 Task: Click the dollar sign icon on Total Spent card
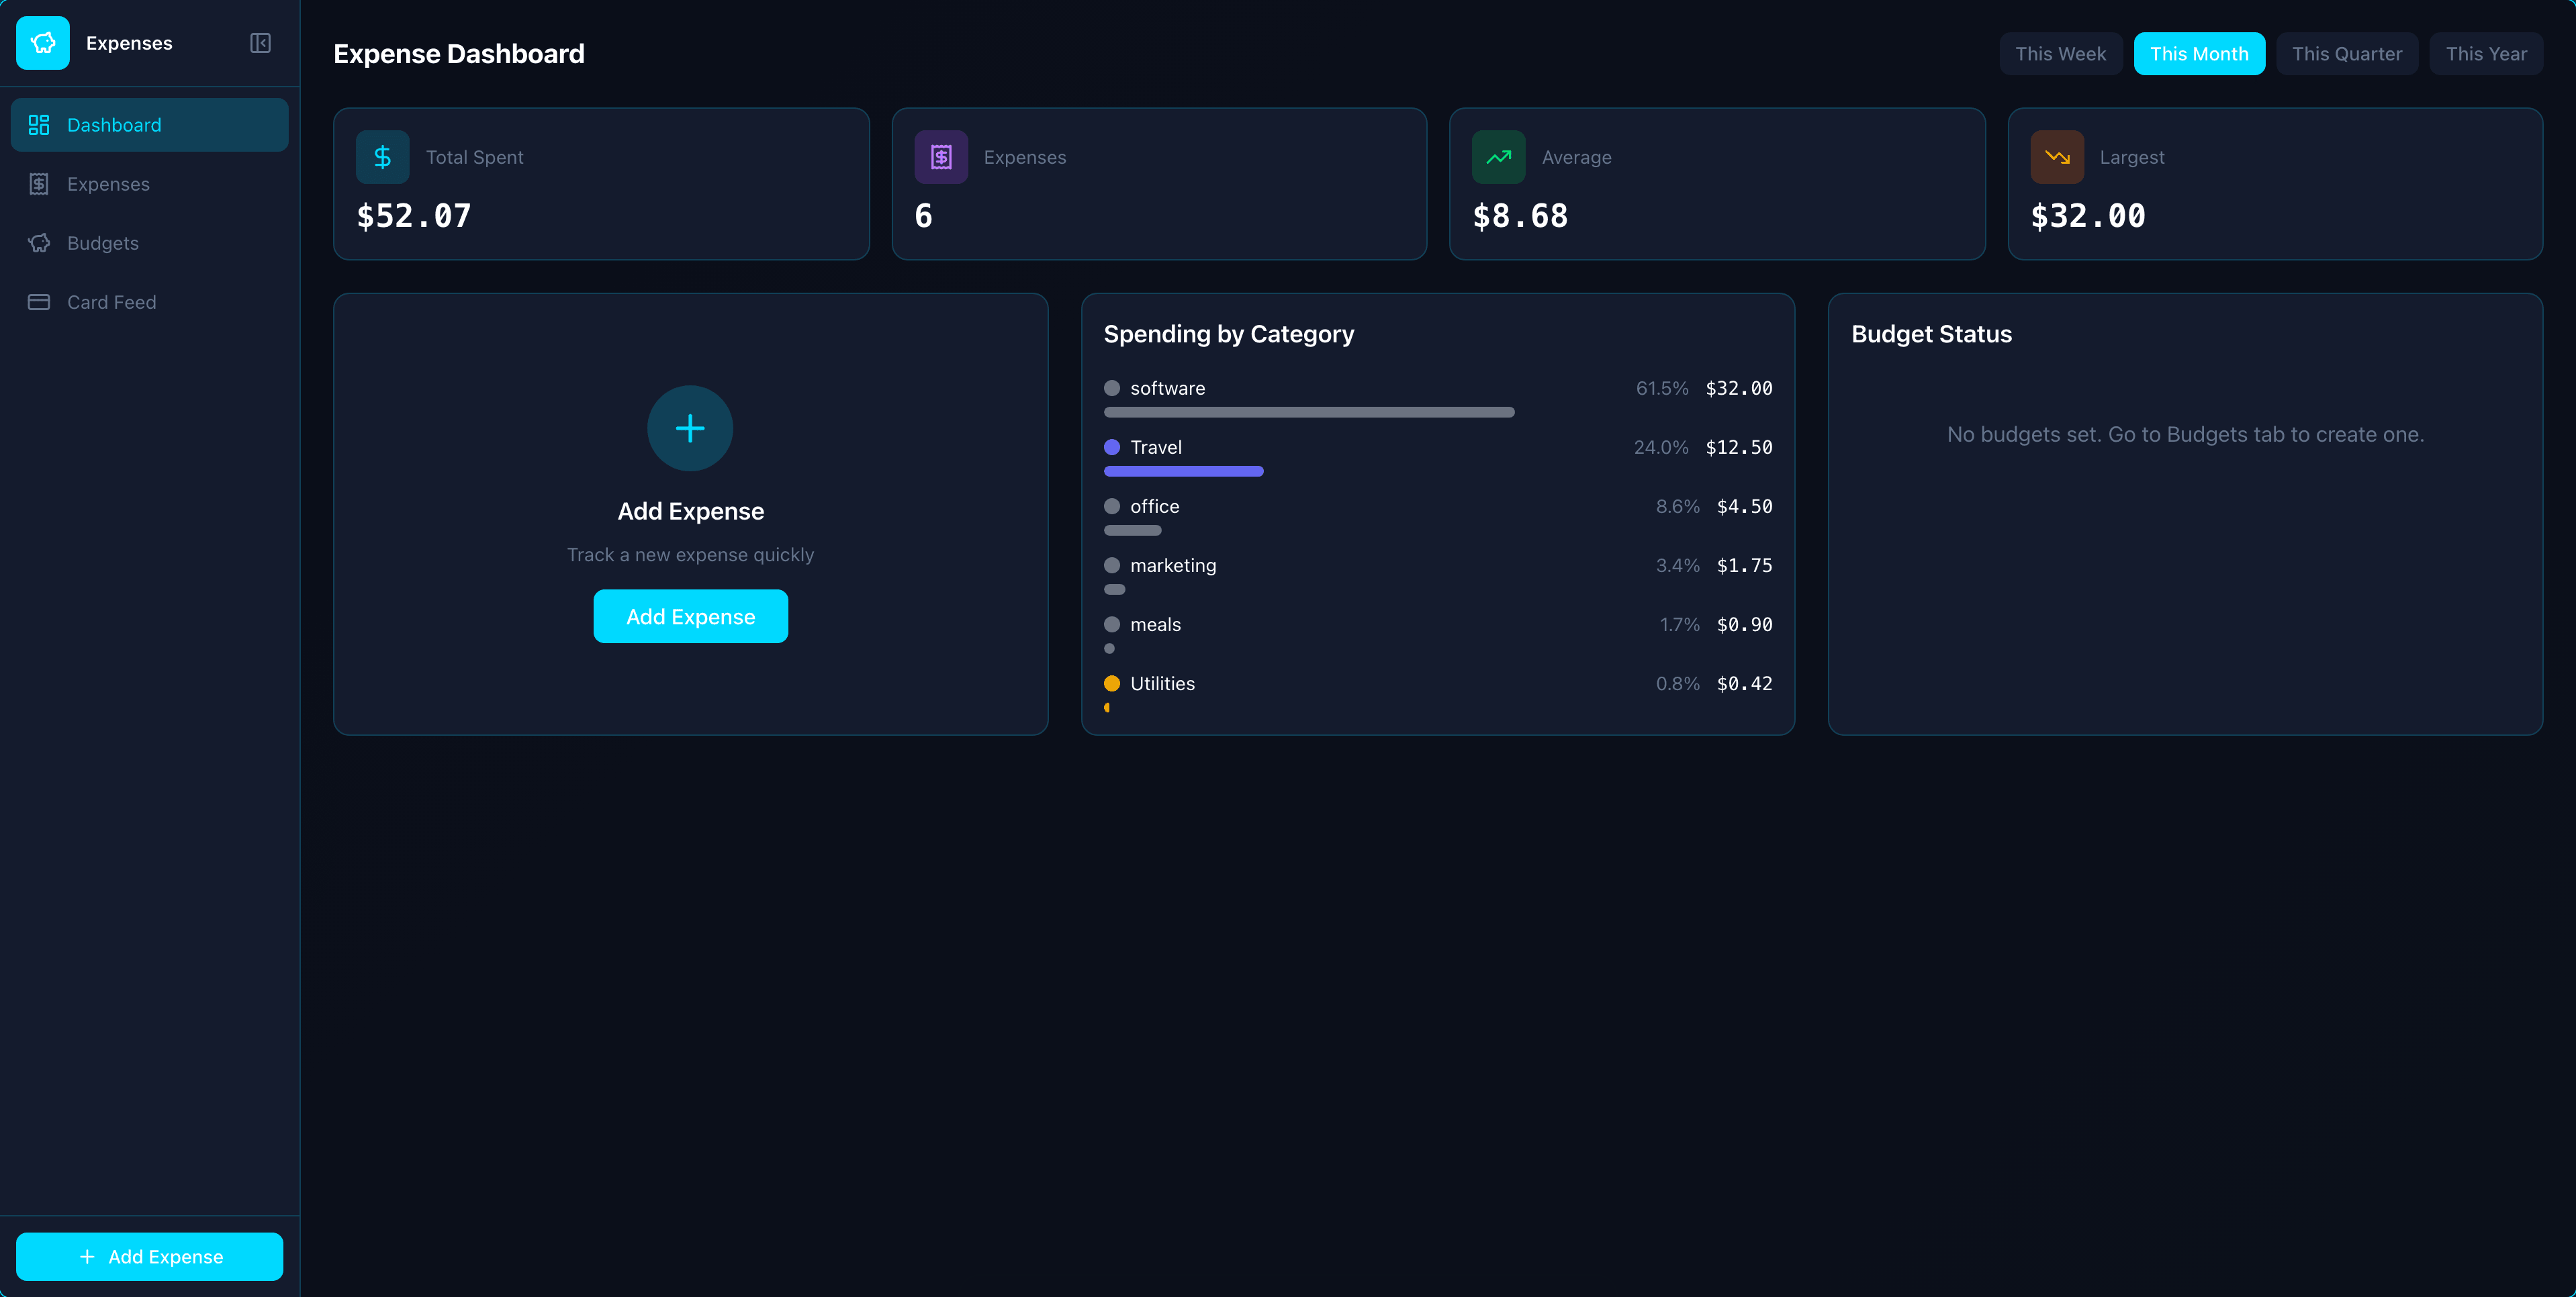point(383,157)
